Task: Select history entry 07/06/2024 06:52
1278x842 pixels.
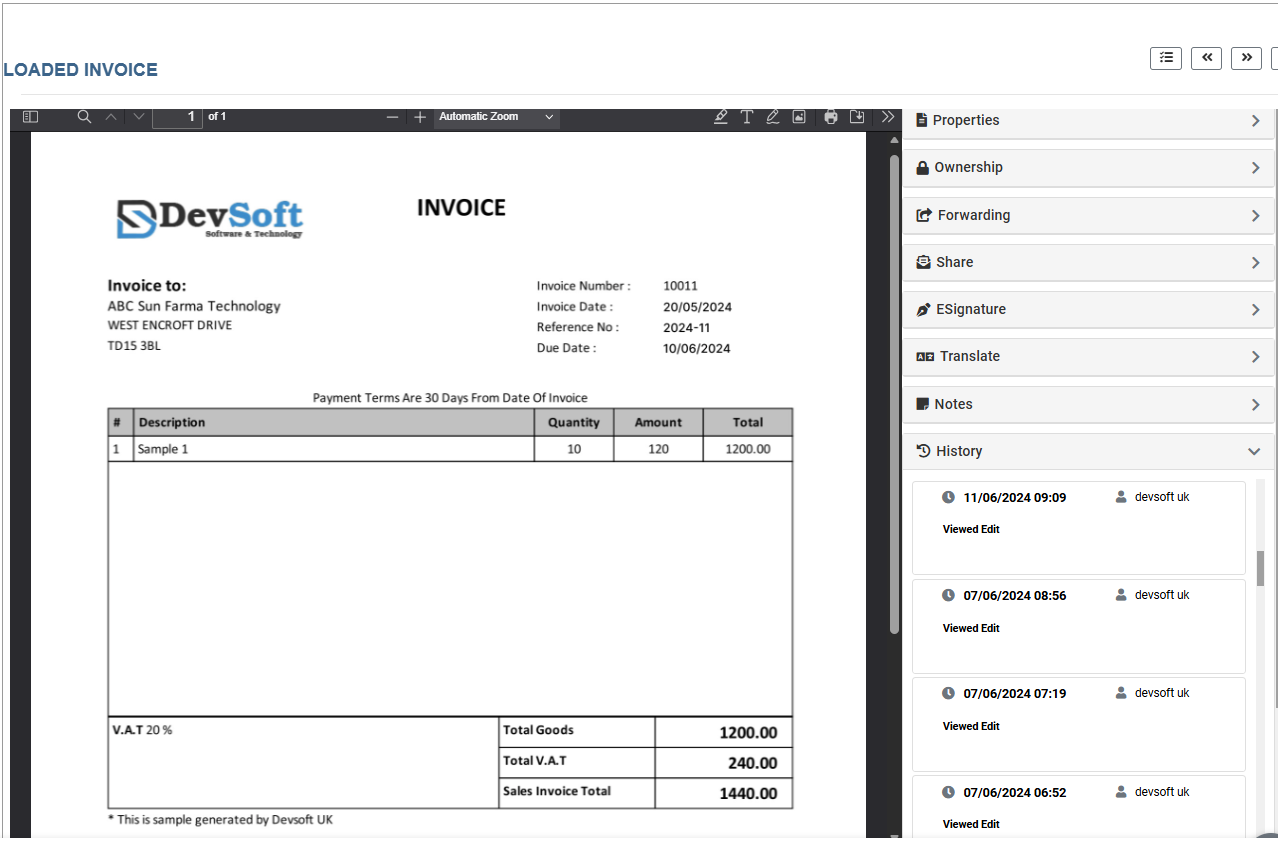Action: [1079, 806]
